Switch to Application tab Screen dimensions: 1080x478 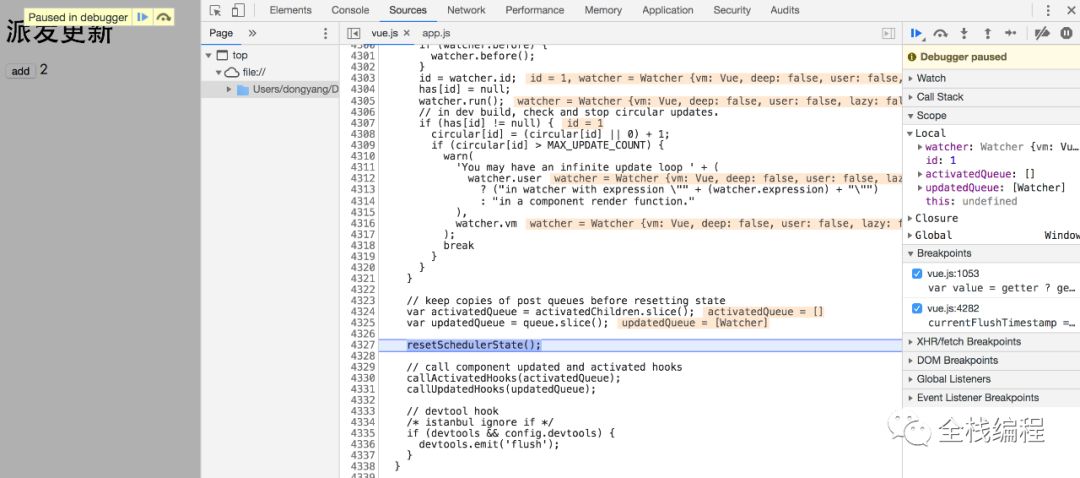pyautogui.click(x=667, y=10)
